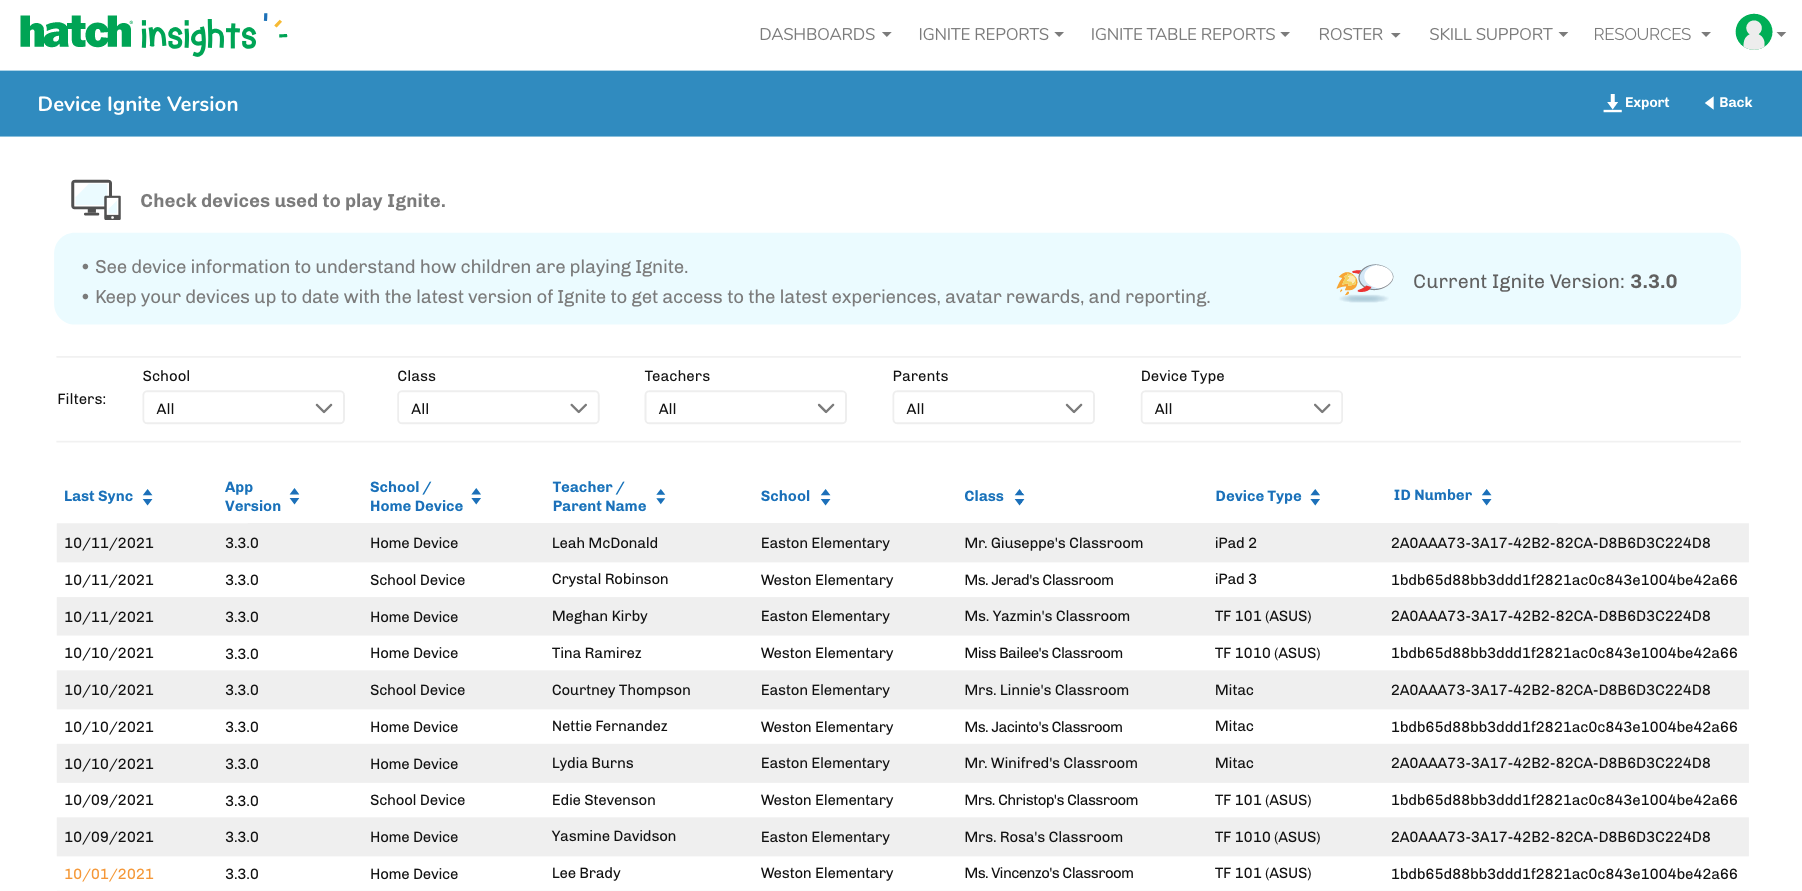Click Mr. Giuseppe's Classroom cell
The height and width of the screenshot is (891, 1802).
(1054, 543)
